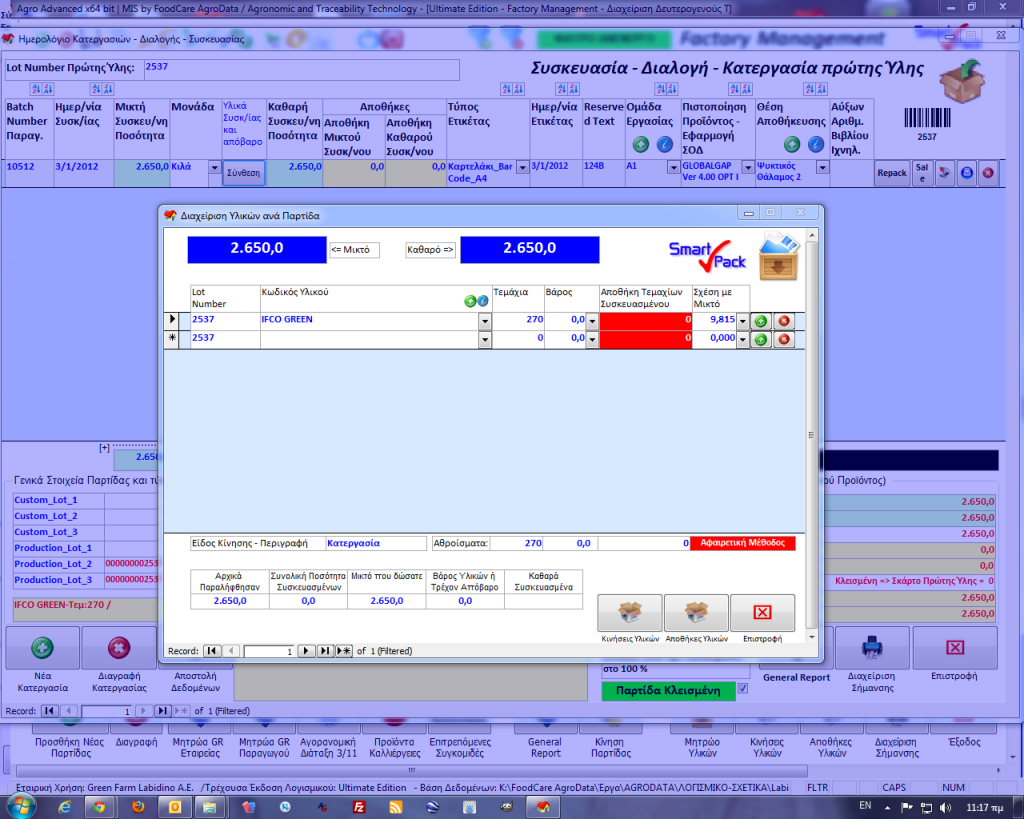Click the Καθαρό => button

(430, 249)
